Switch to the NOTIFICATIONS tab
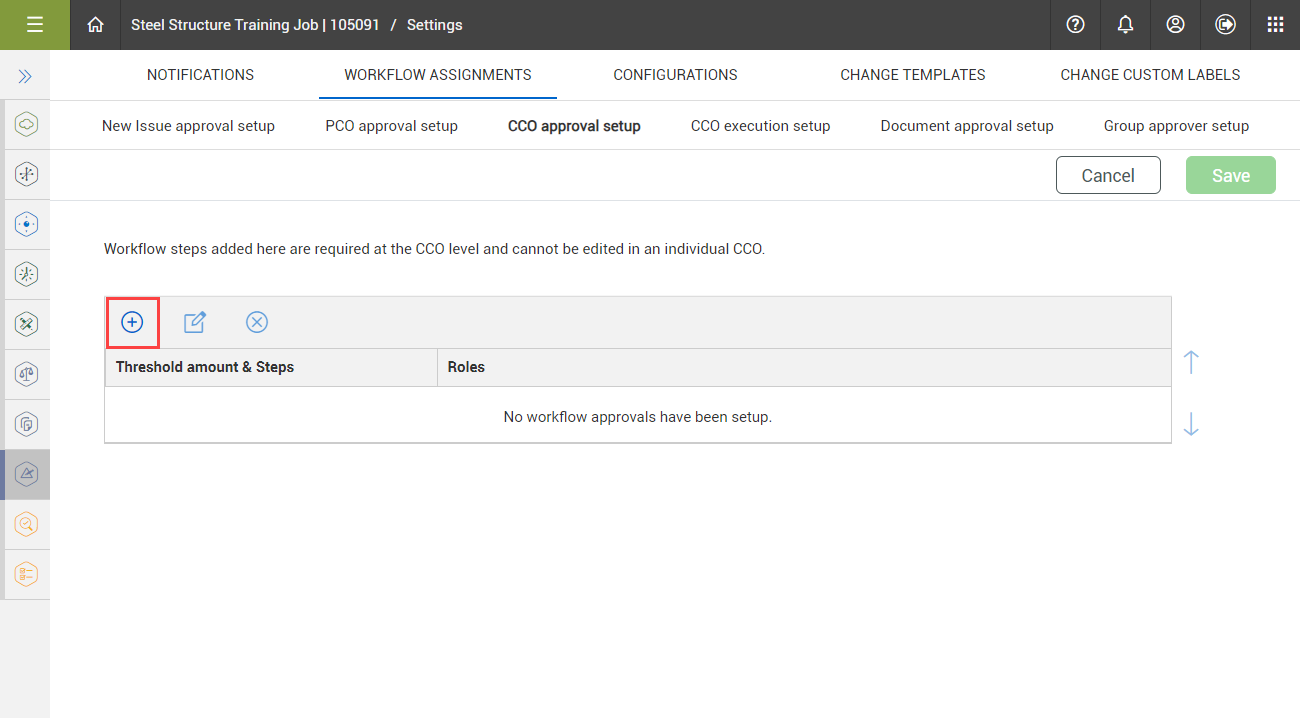The height and width of the screenshot is (718, 1300). click(x=200, y=74)
